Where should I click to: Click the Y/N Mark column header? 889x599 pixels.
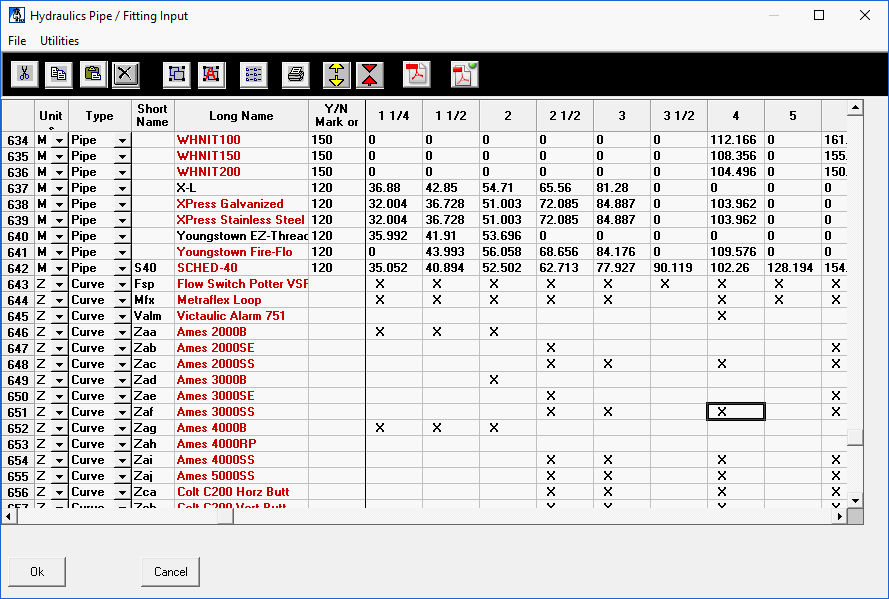click(337, 116)
